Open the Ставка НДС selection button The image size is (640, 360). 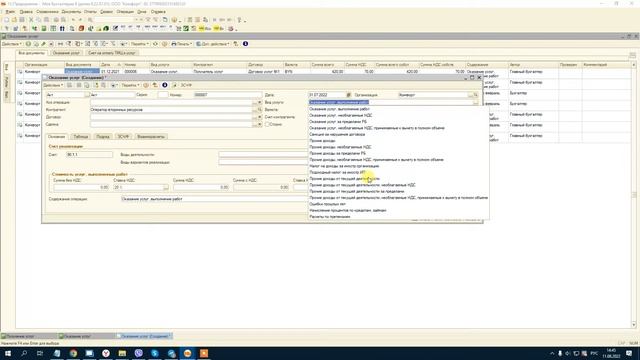tap(165, 187)
